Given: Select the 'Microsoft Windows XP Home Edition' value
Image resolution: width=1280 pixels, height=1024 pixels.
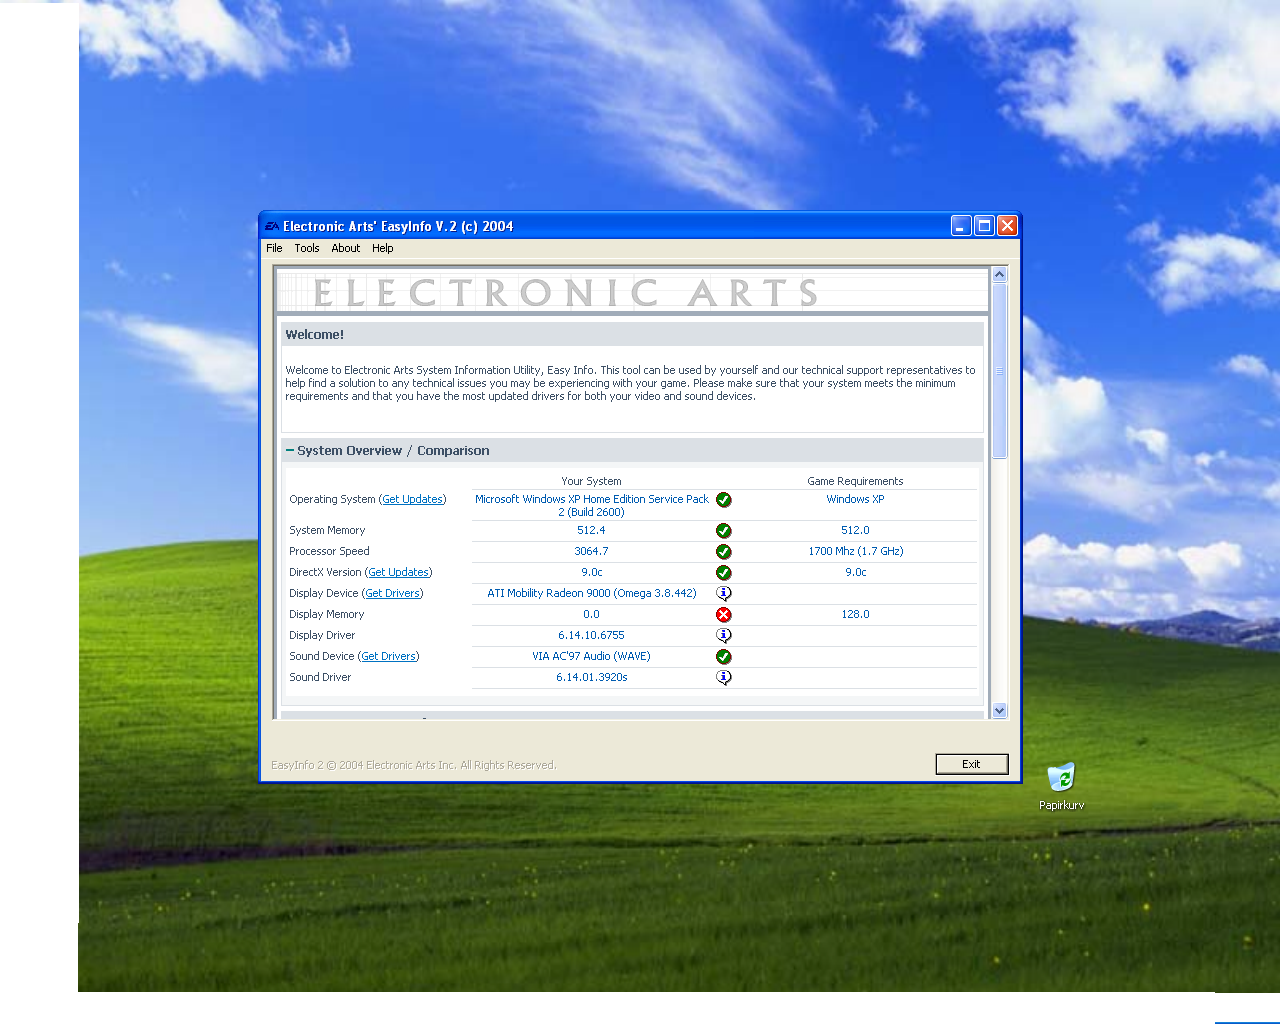Looking at the screenshot, I should point(592,505).
